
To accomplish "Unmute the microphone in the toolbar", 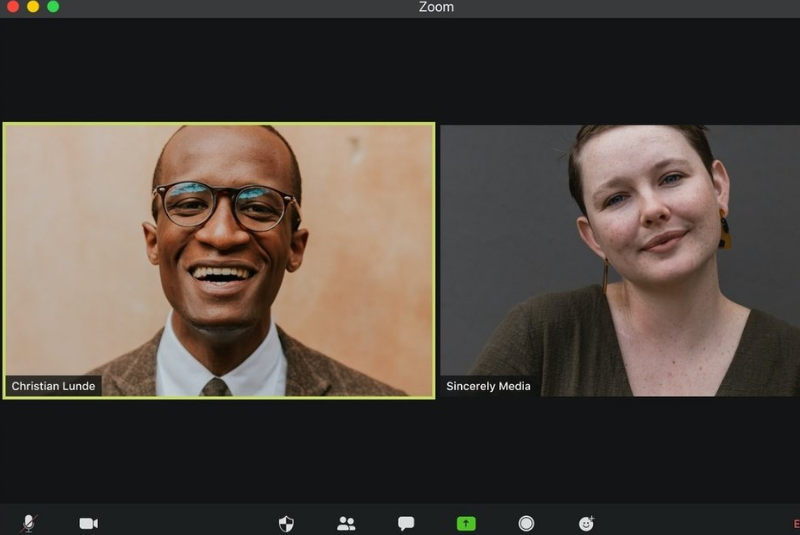I will pyautogui.click(x=29, y=523).
